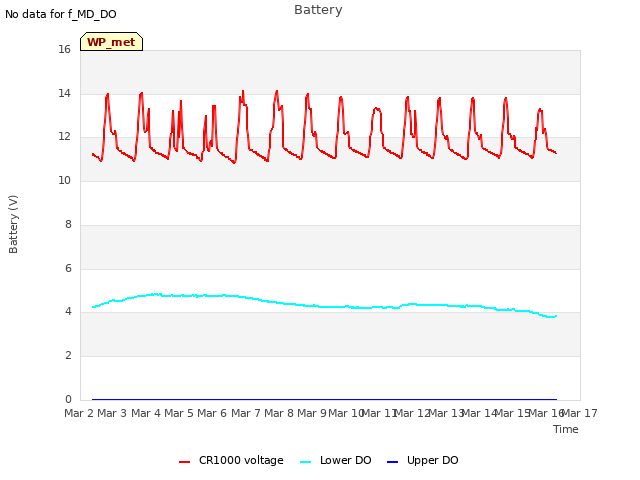The height and width of the screenshot is (480, 640).
Task: Click the Time axis label
Action: tap(566, 429)
